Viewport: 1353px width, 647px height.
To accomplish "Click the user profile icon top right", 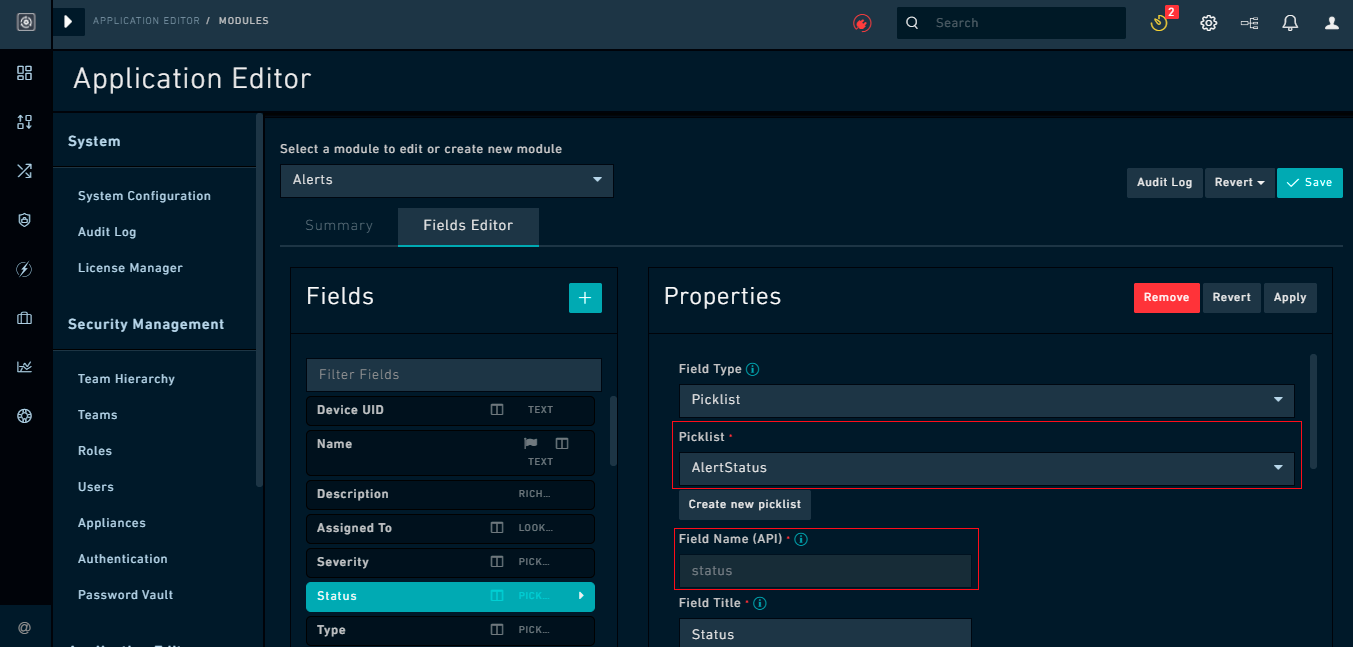I will click(x=1331, y=22).
